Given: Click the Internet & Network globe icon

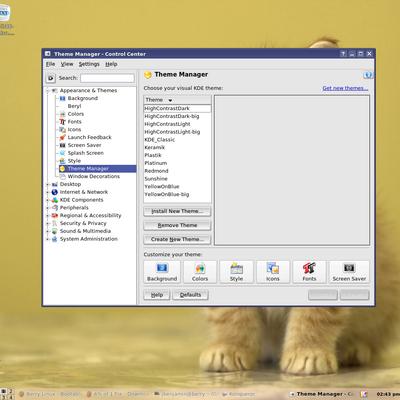Looking at the screenshot, I should pyautogui.click(x=55, y=192).
